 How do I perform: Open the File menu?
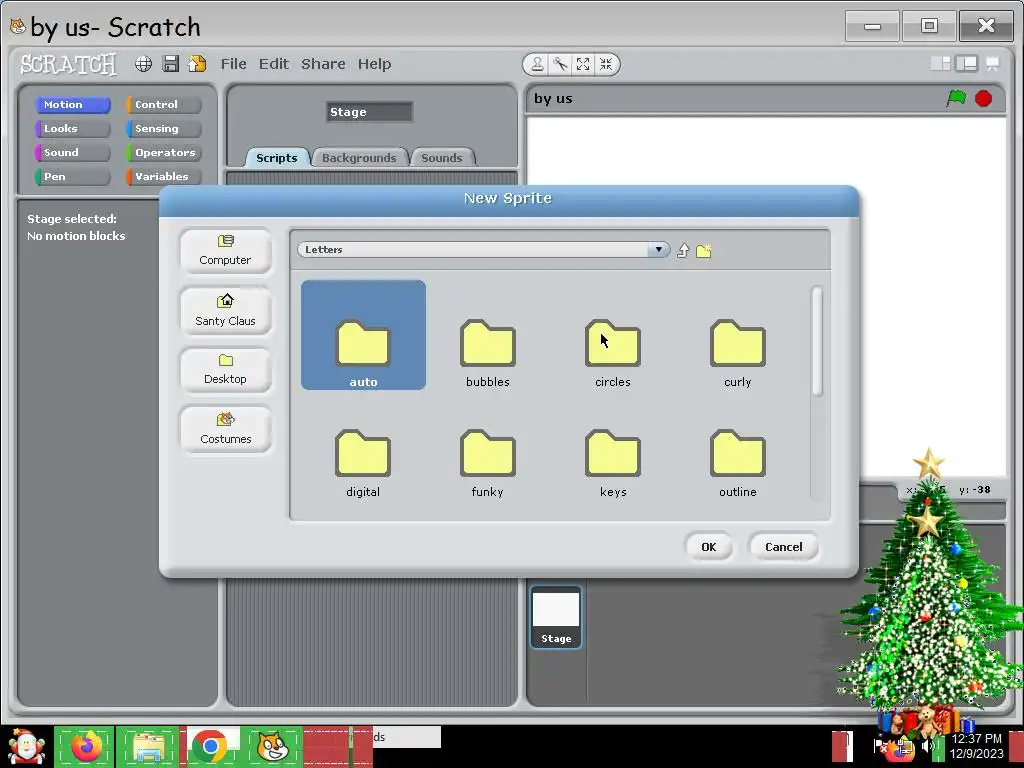click(233, 64)
